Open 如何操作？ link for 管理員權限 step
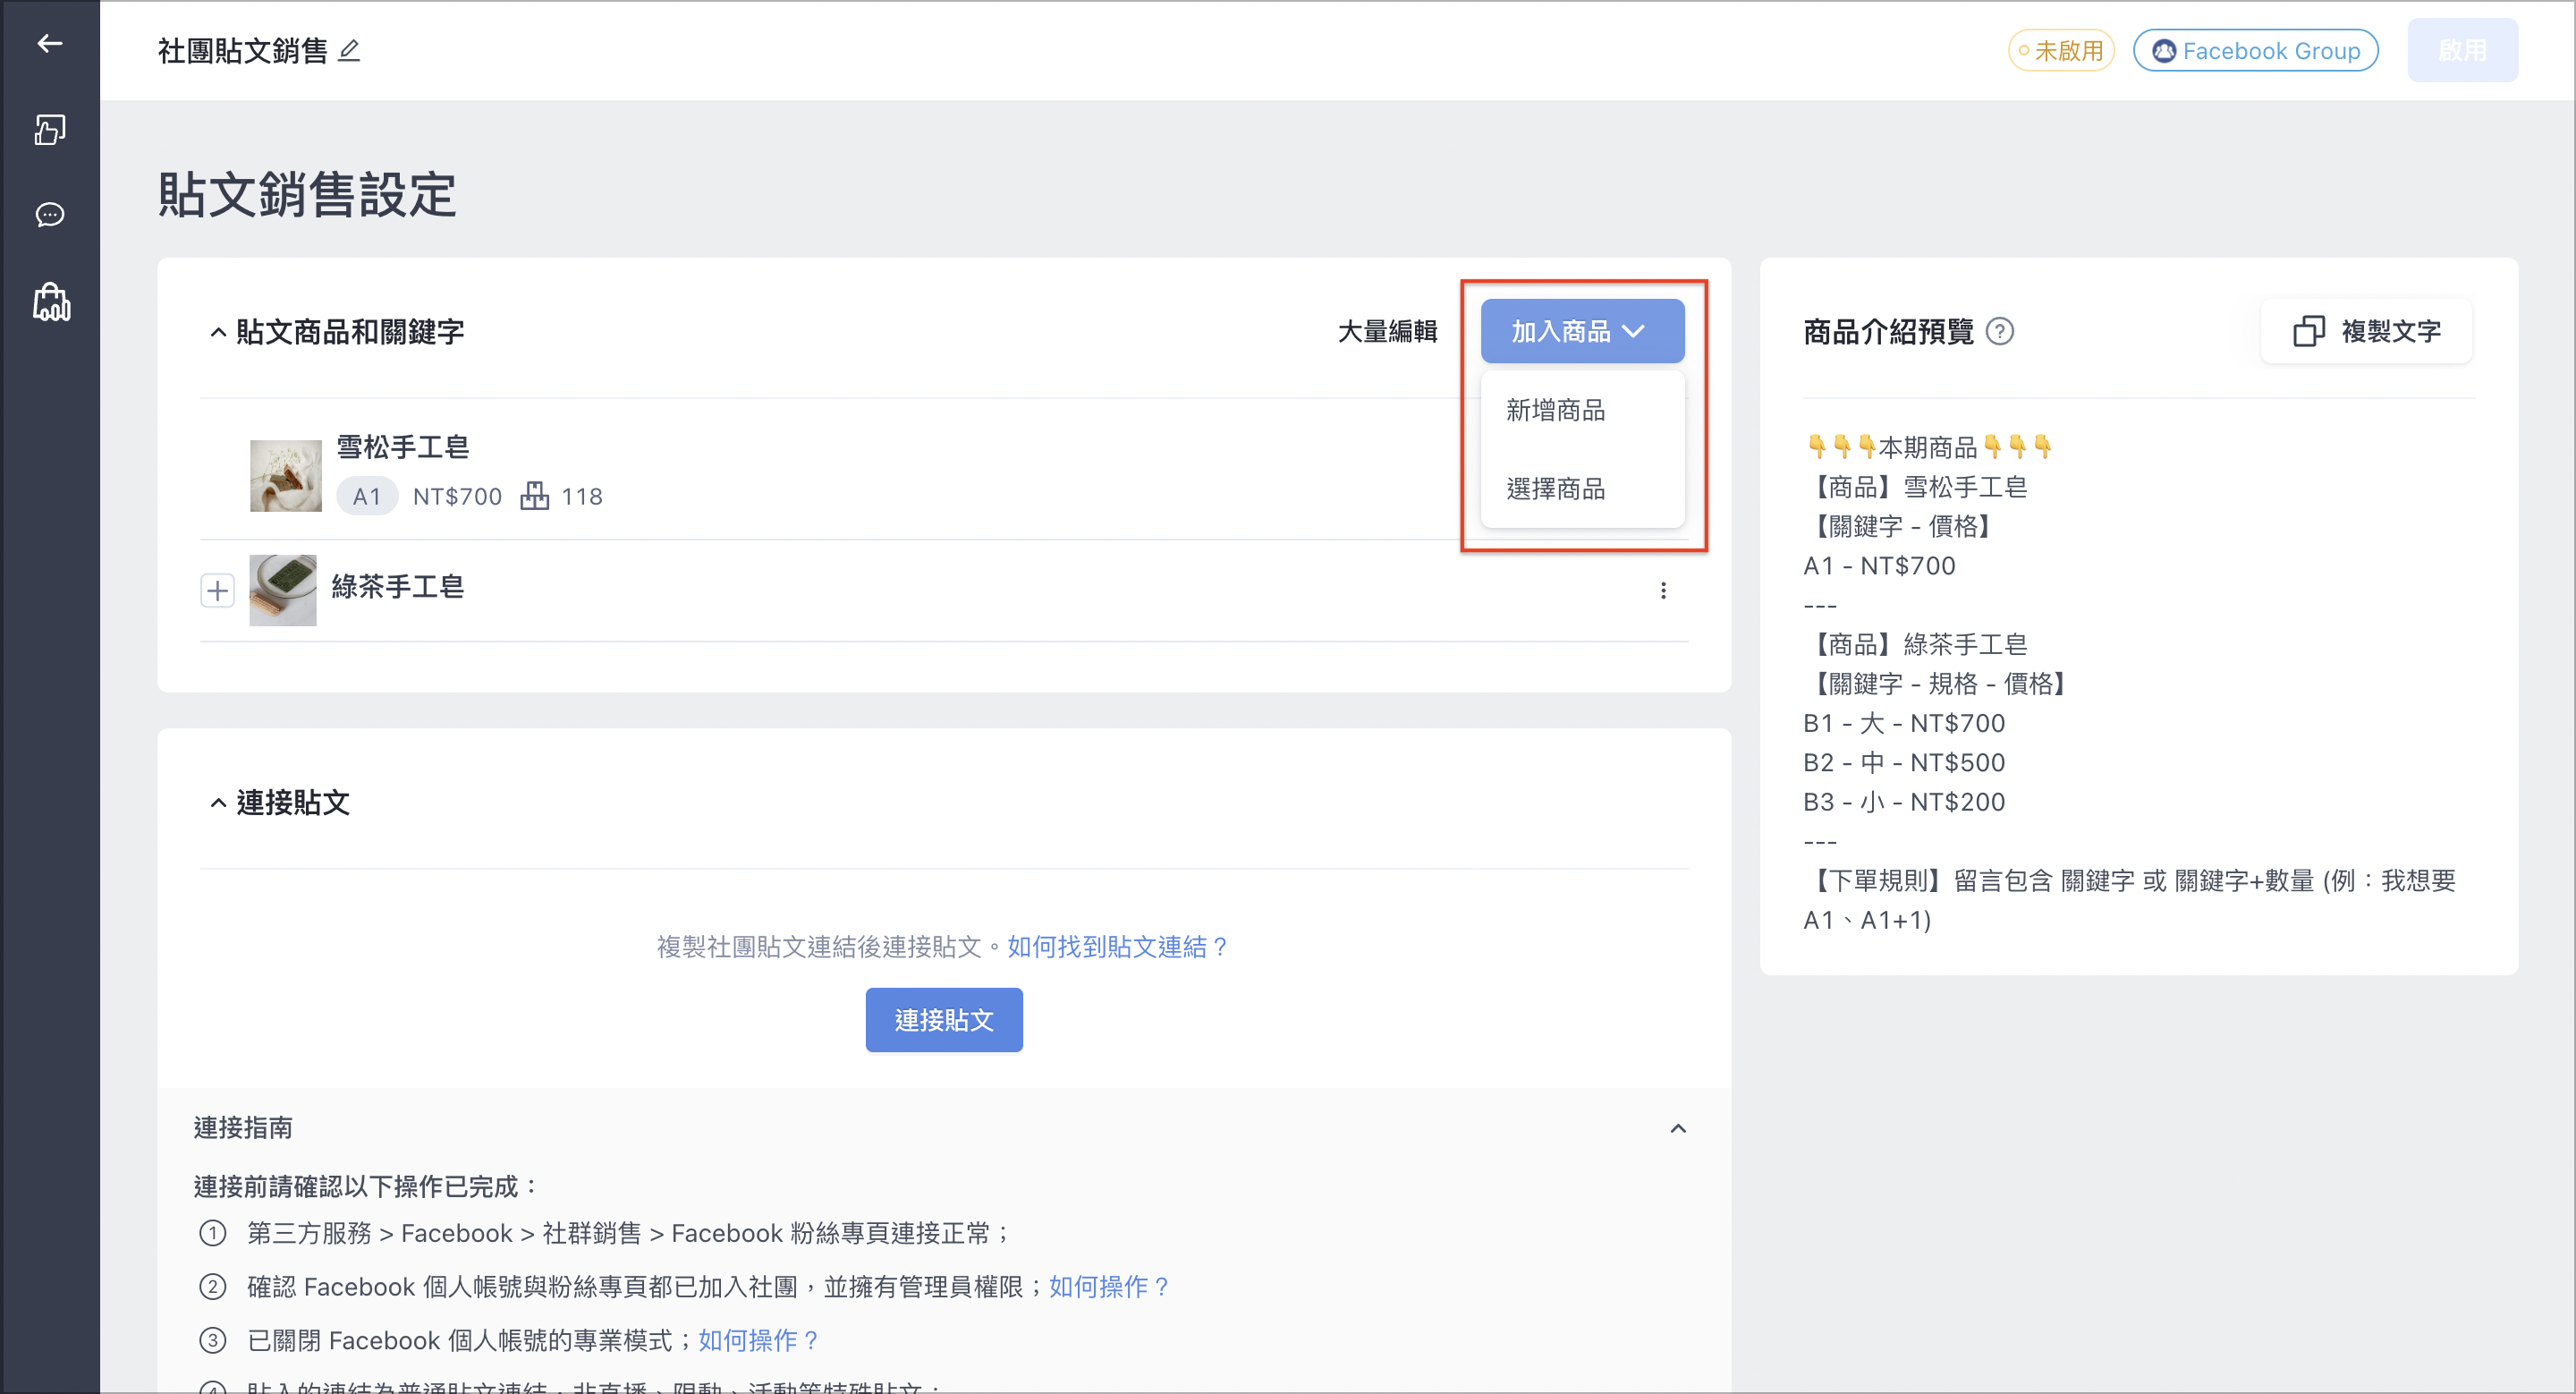This screenshot has height=1394, width=2576. (1110, 1287)
